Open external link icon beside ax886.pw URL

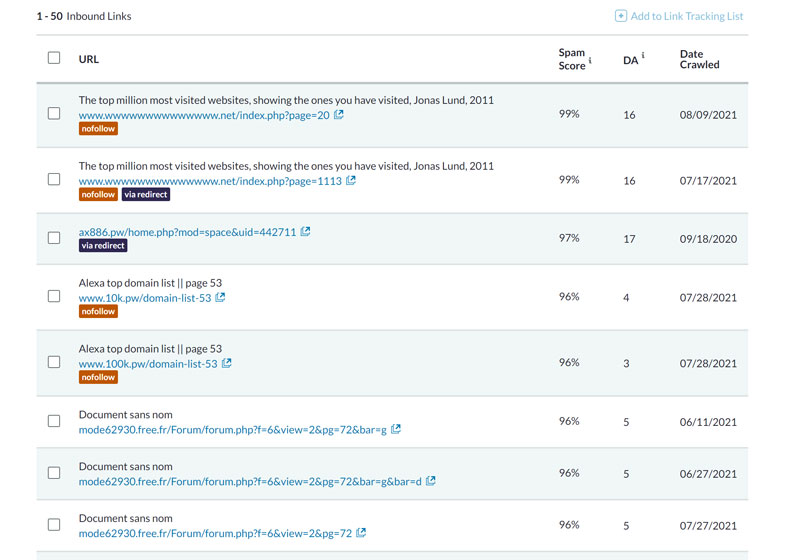[305, 232]
